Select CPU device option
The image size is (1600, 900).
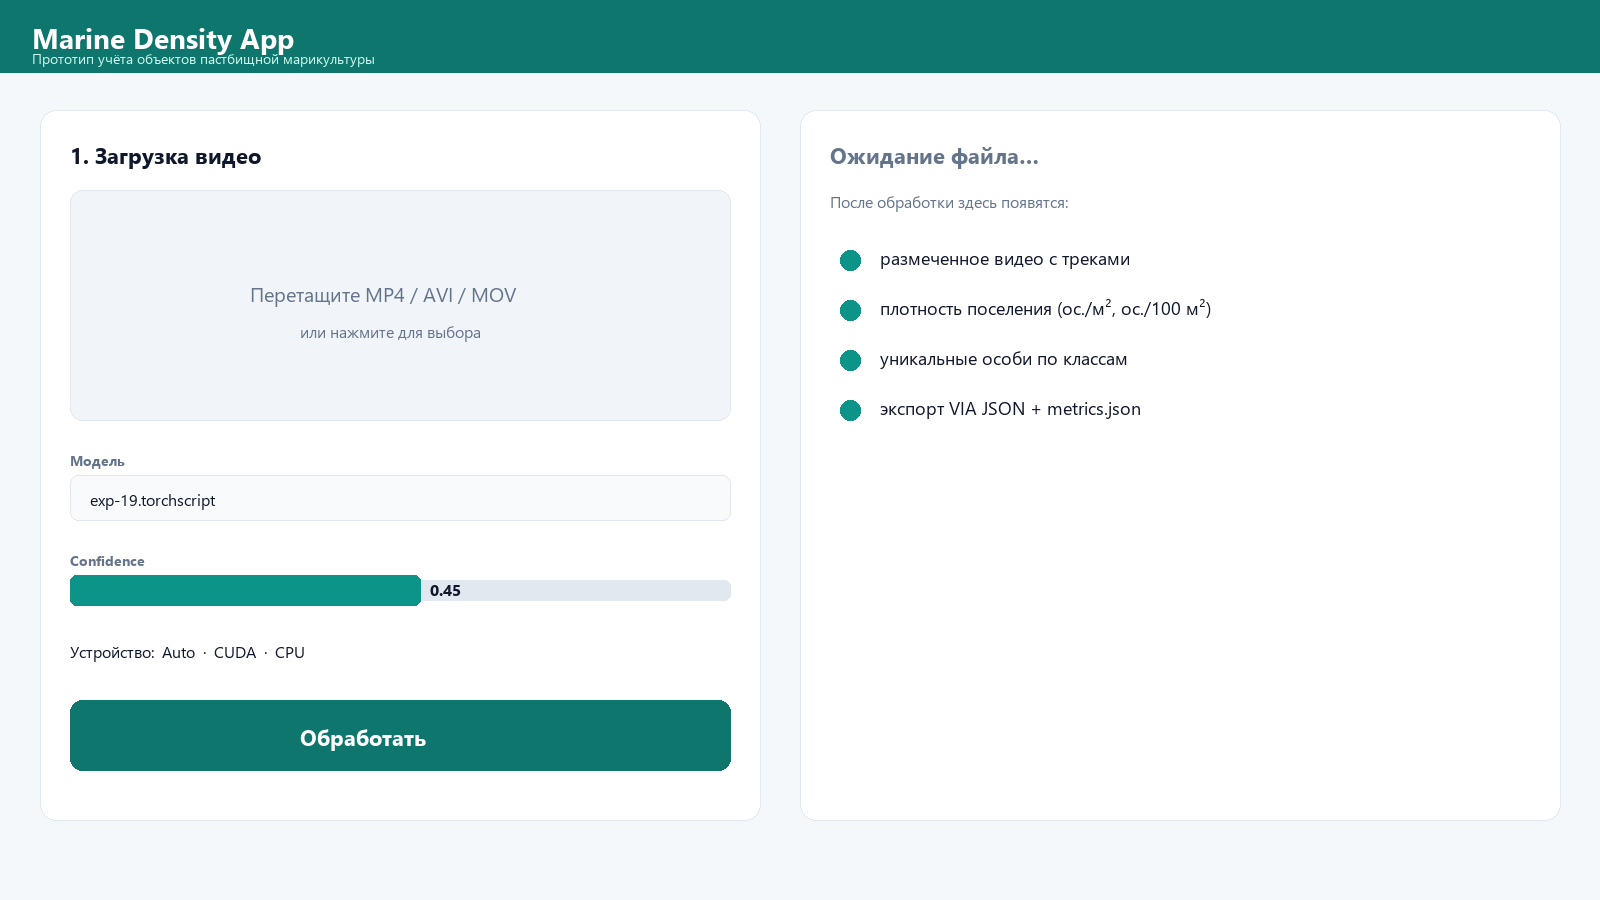pyautogui.click(x=290, y=653)
